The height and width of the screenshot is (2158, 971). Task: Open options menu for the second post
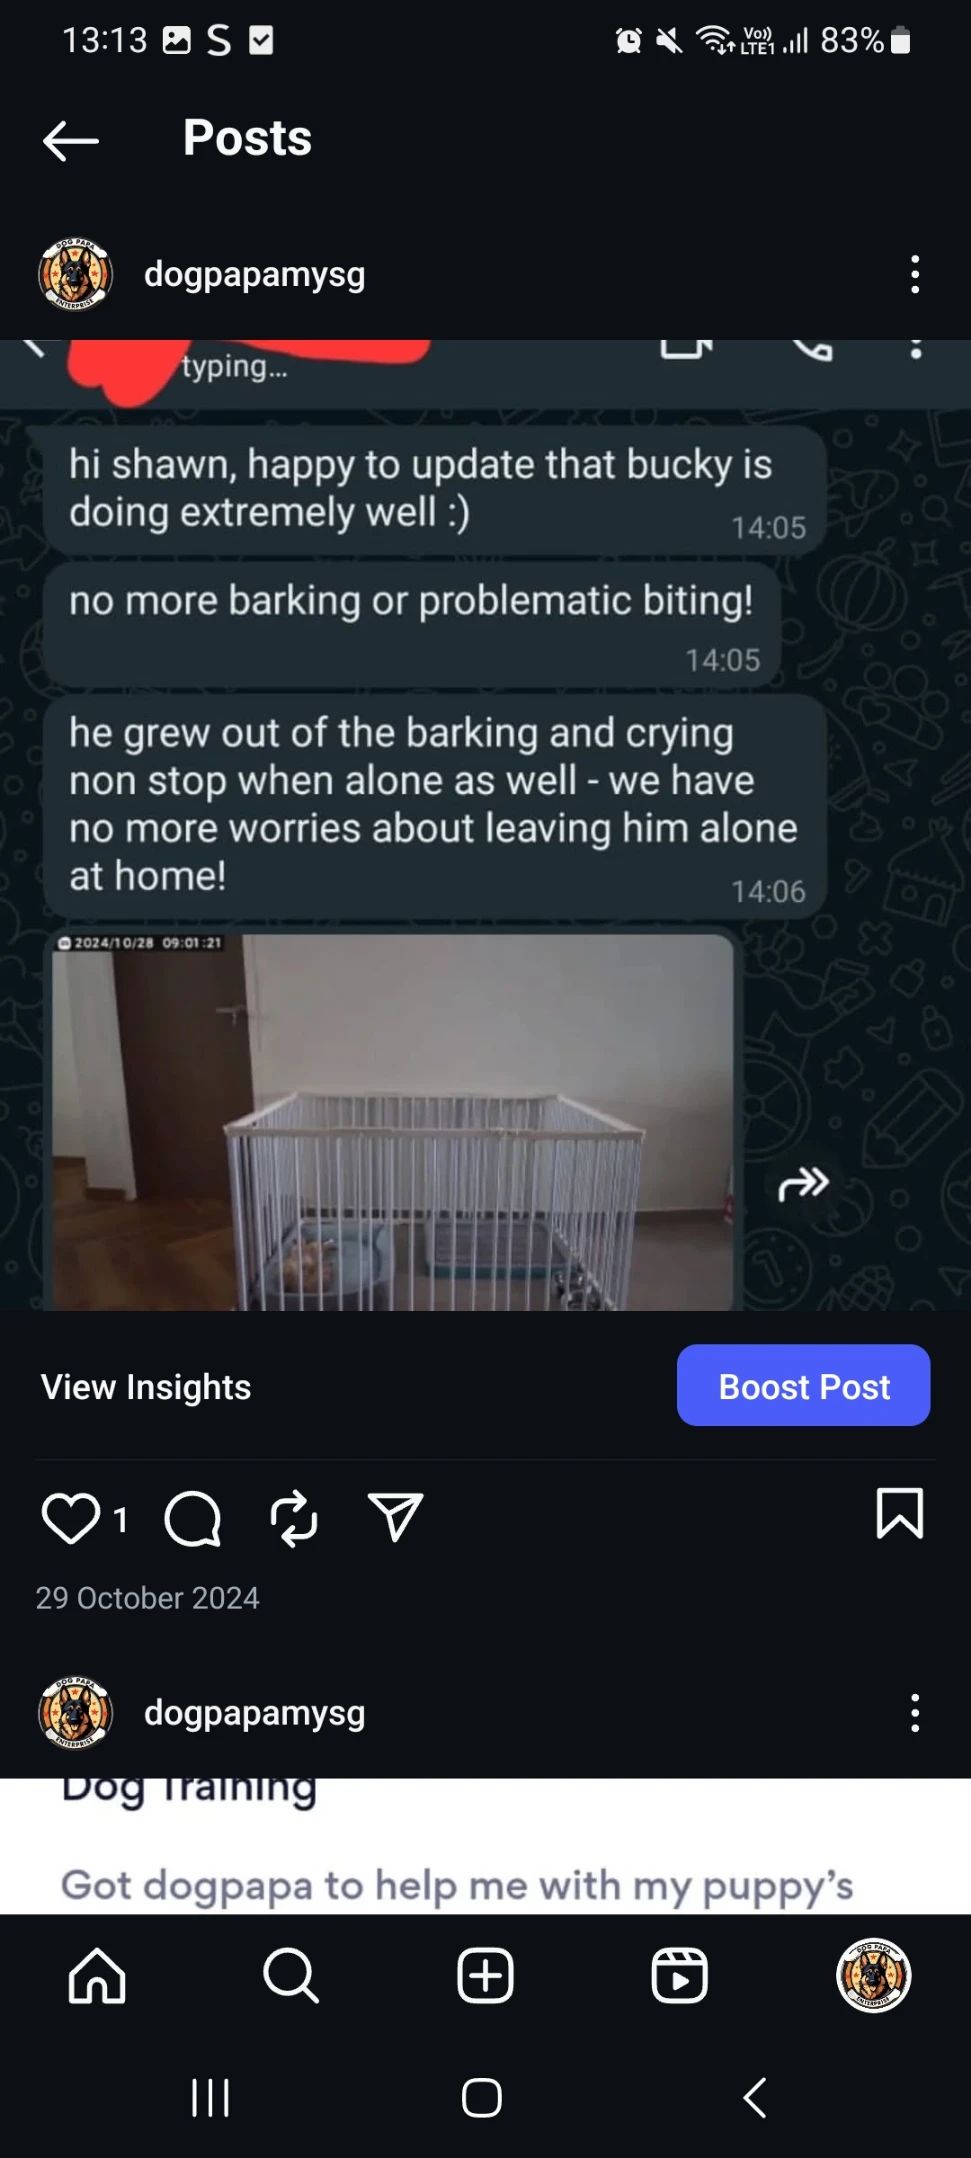(915, 1713)
